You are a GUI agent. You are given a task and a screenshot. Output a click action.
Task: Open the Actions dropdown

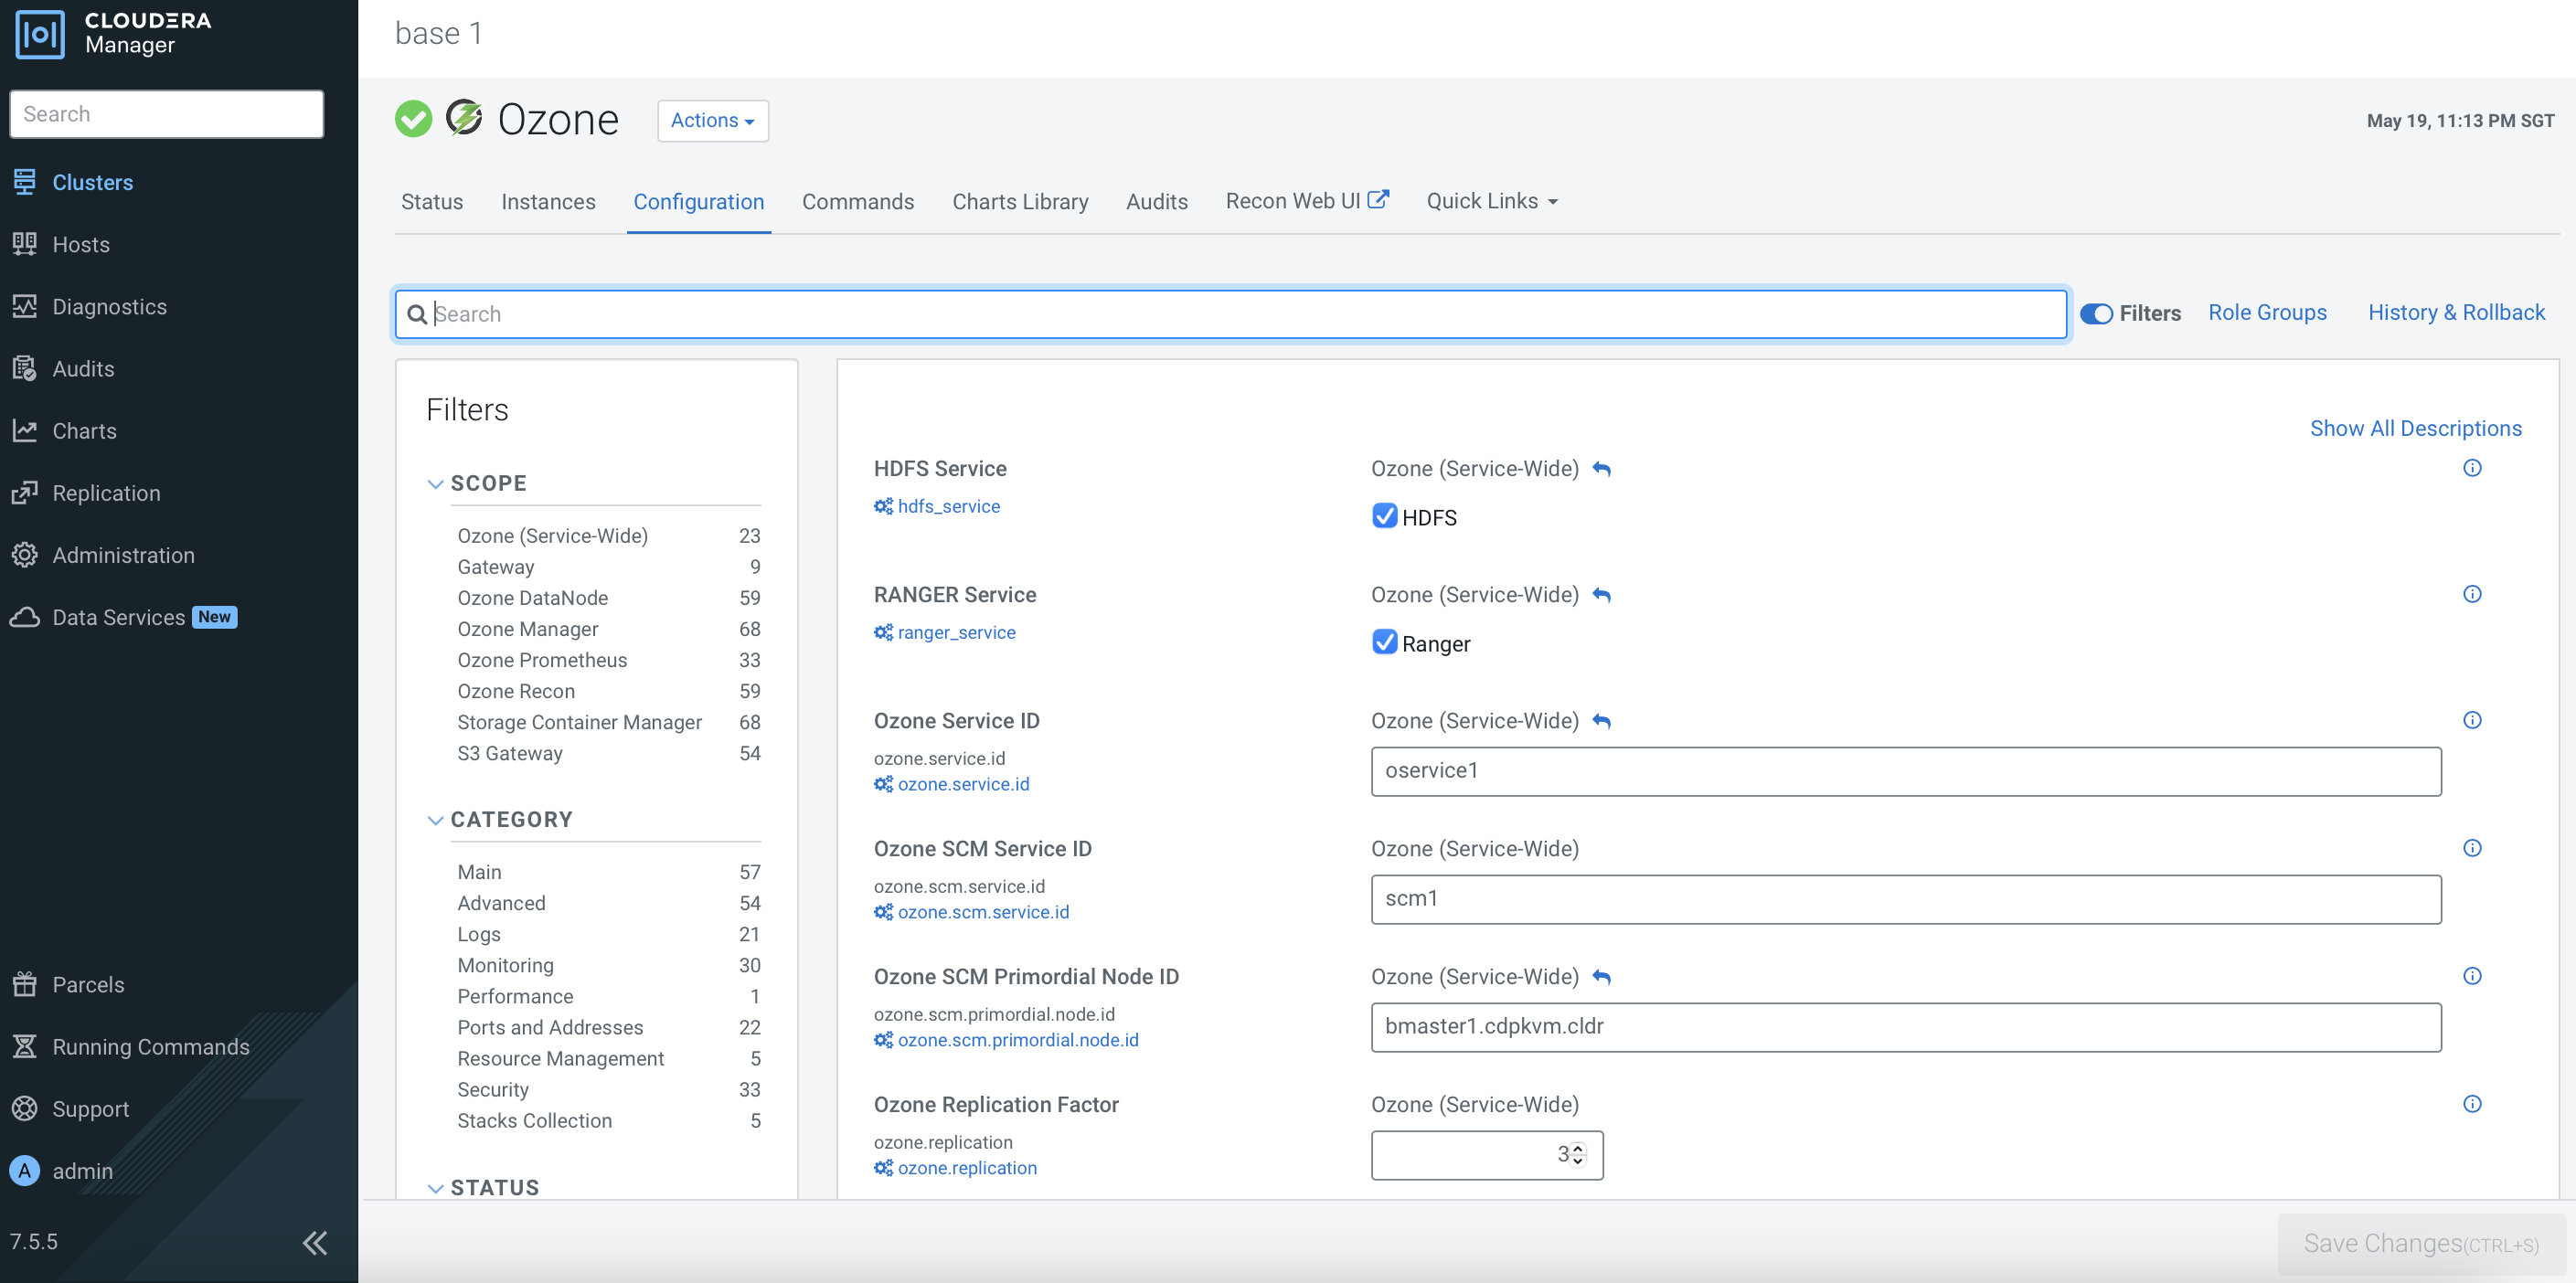[712, 120]
